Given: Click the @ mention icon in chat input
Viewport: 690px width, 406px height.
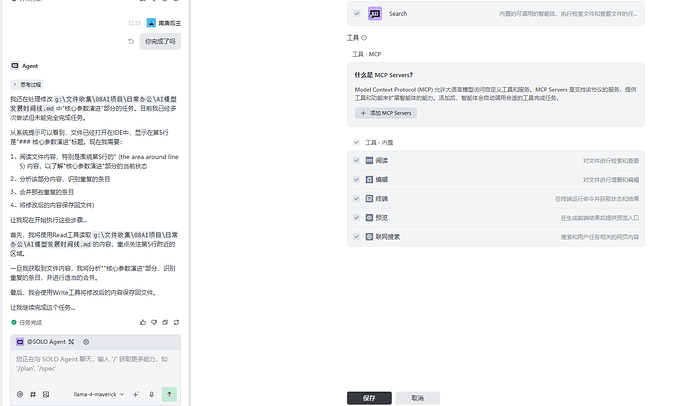Looking at the screenshot, I should coord(20,394).
